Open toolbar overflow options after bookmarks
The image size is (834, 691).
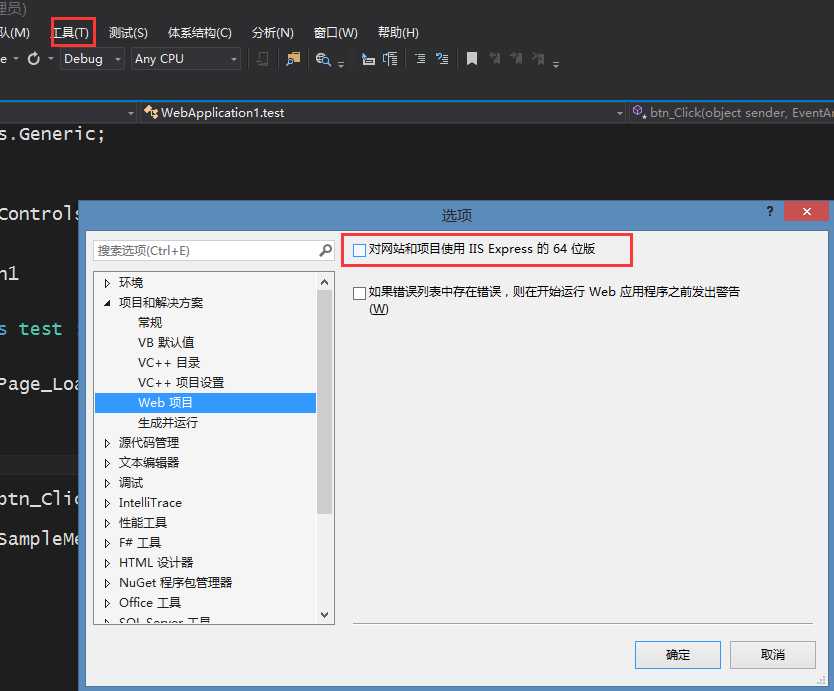556,64
